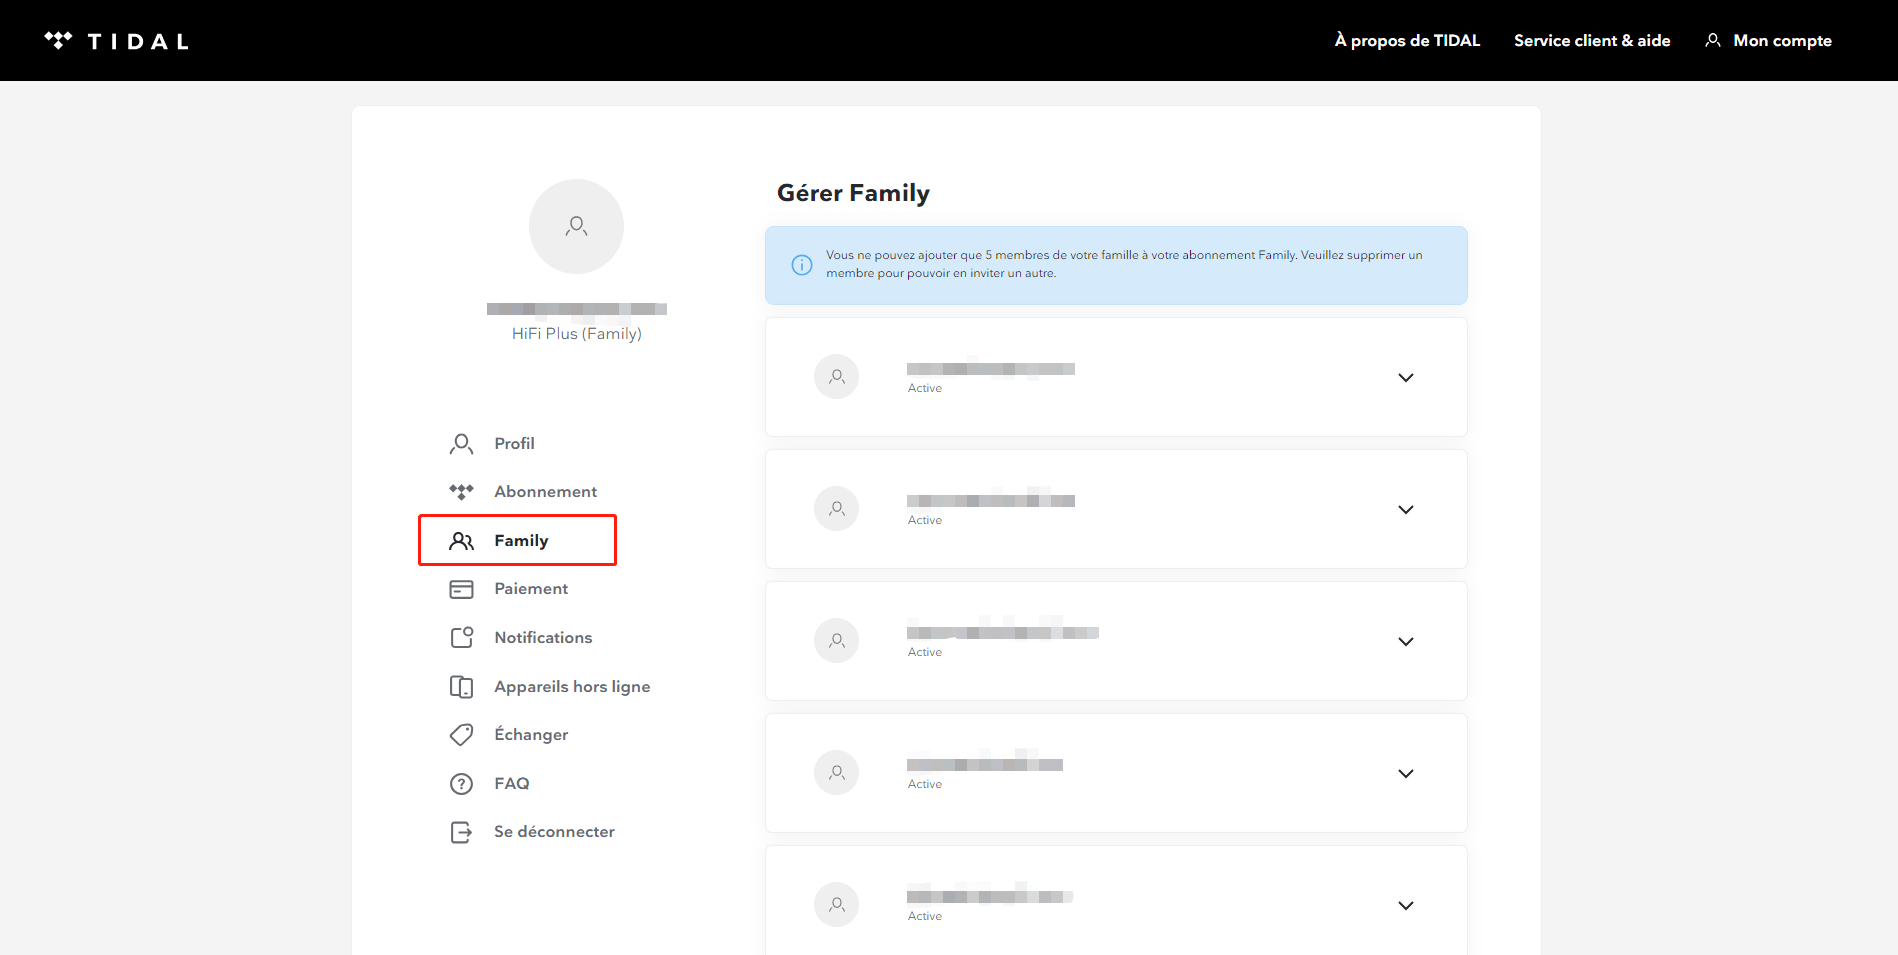Screen dimensions: 1898x955
Task: Click the Notifications icon in sidebar
Action: click(x=461, y=638)
